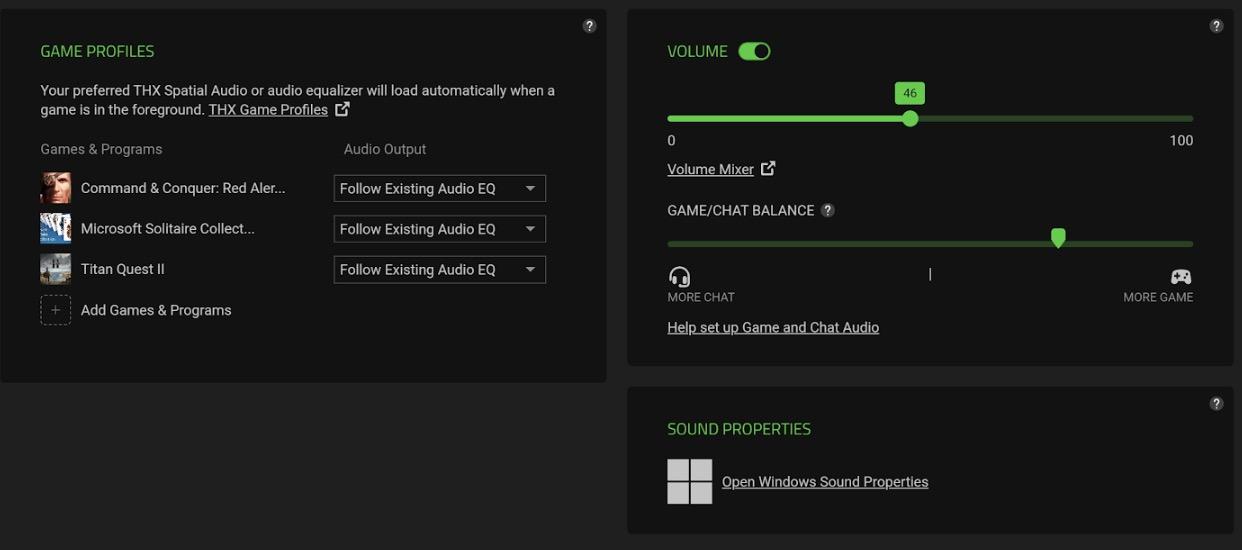This screenshot has height=550, width=1242.
Task: Open the Volume Mixer link
Action: point(711,169)
